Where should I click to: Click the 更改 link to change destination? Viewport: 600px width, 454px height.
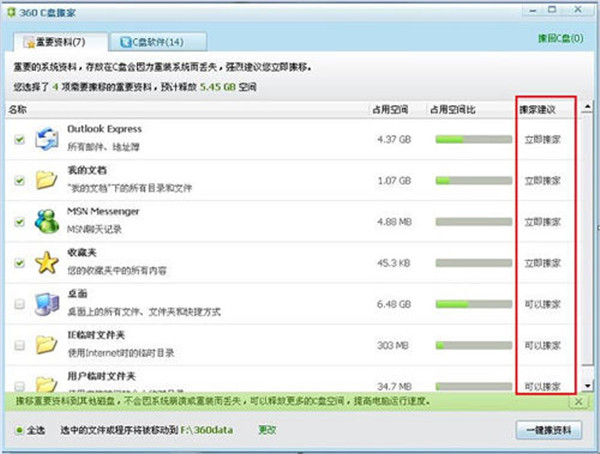point(267,430)
